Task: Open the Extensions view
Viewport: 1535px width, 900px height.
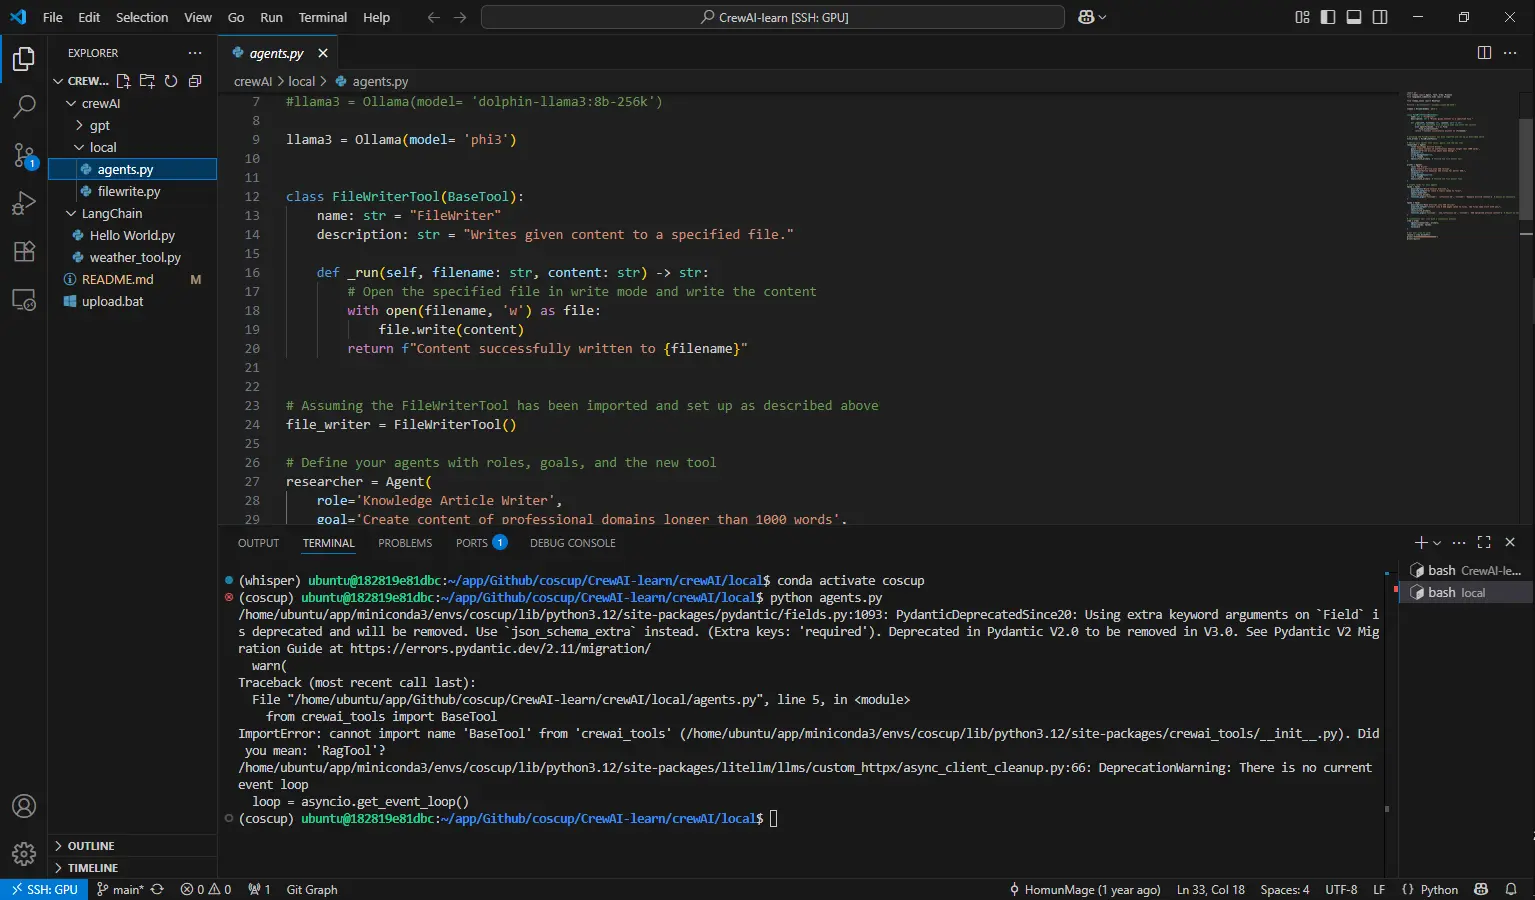Action: (x=24, y=251)
